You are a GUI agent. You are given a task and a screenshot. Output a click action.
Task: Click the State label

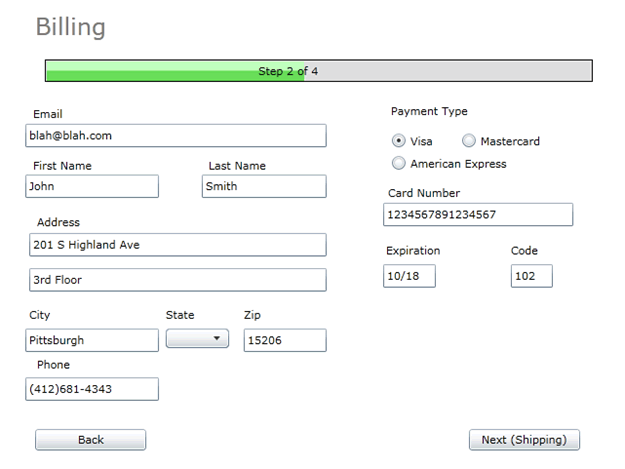click(x=180, y=315)
